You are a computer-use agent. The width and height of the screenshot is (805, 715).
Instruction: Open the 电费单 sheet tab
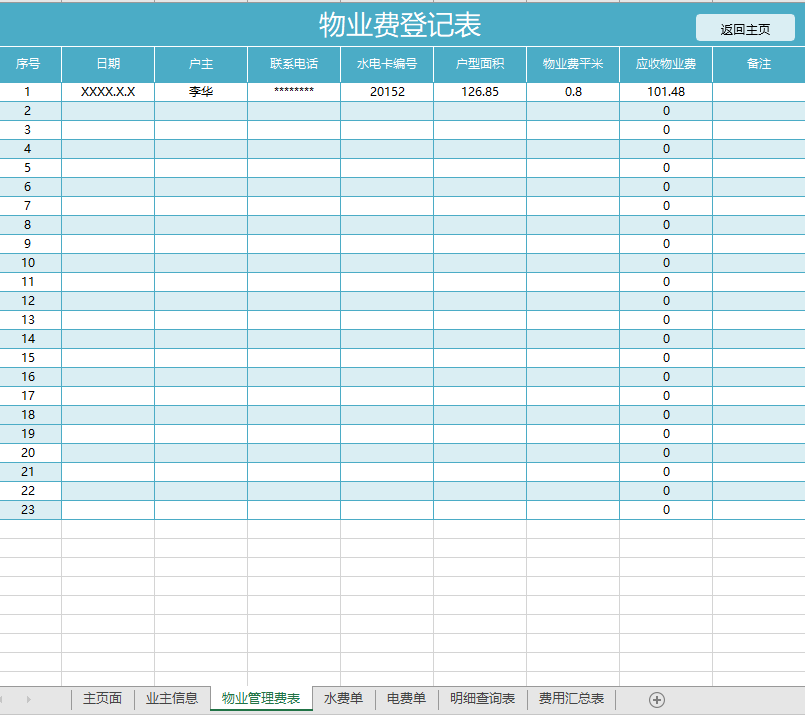pyautogui.click(x=404, y=699)
